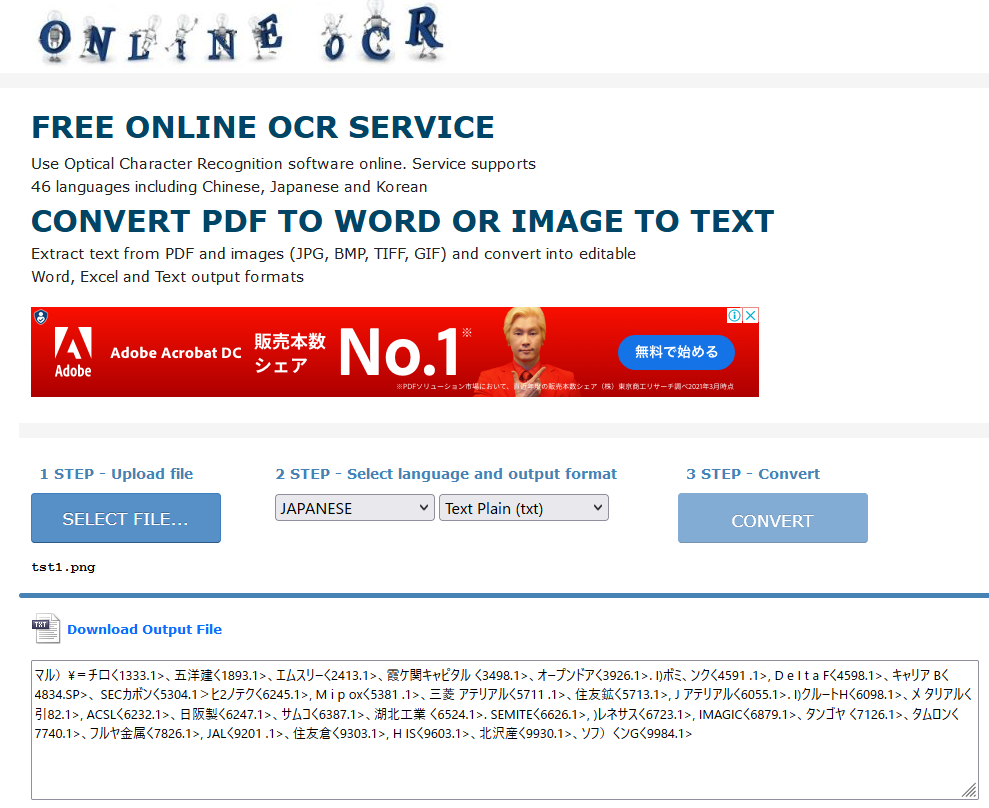Viewport: 989px width, 808px height.
Task: Click the '1 STEP - Upload file' label
Action: point(116,474)
